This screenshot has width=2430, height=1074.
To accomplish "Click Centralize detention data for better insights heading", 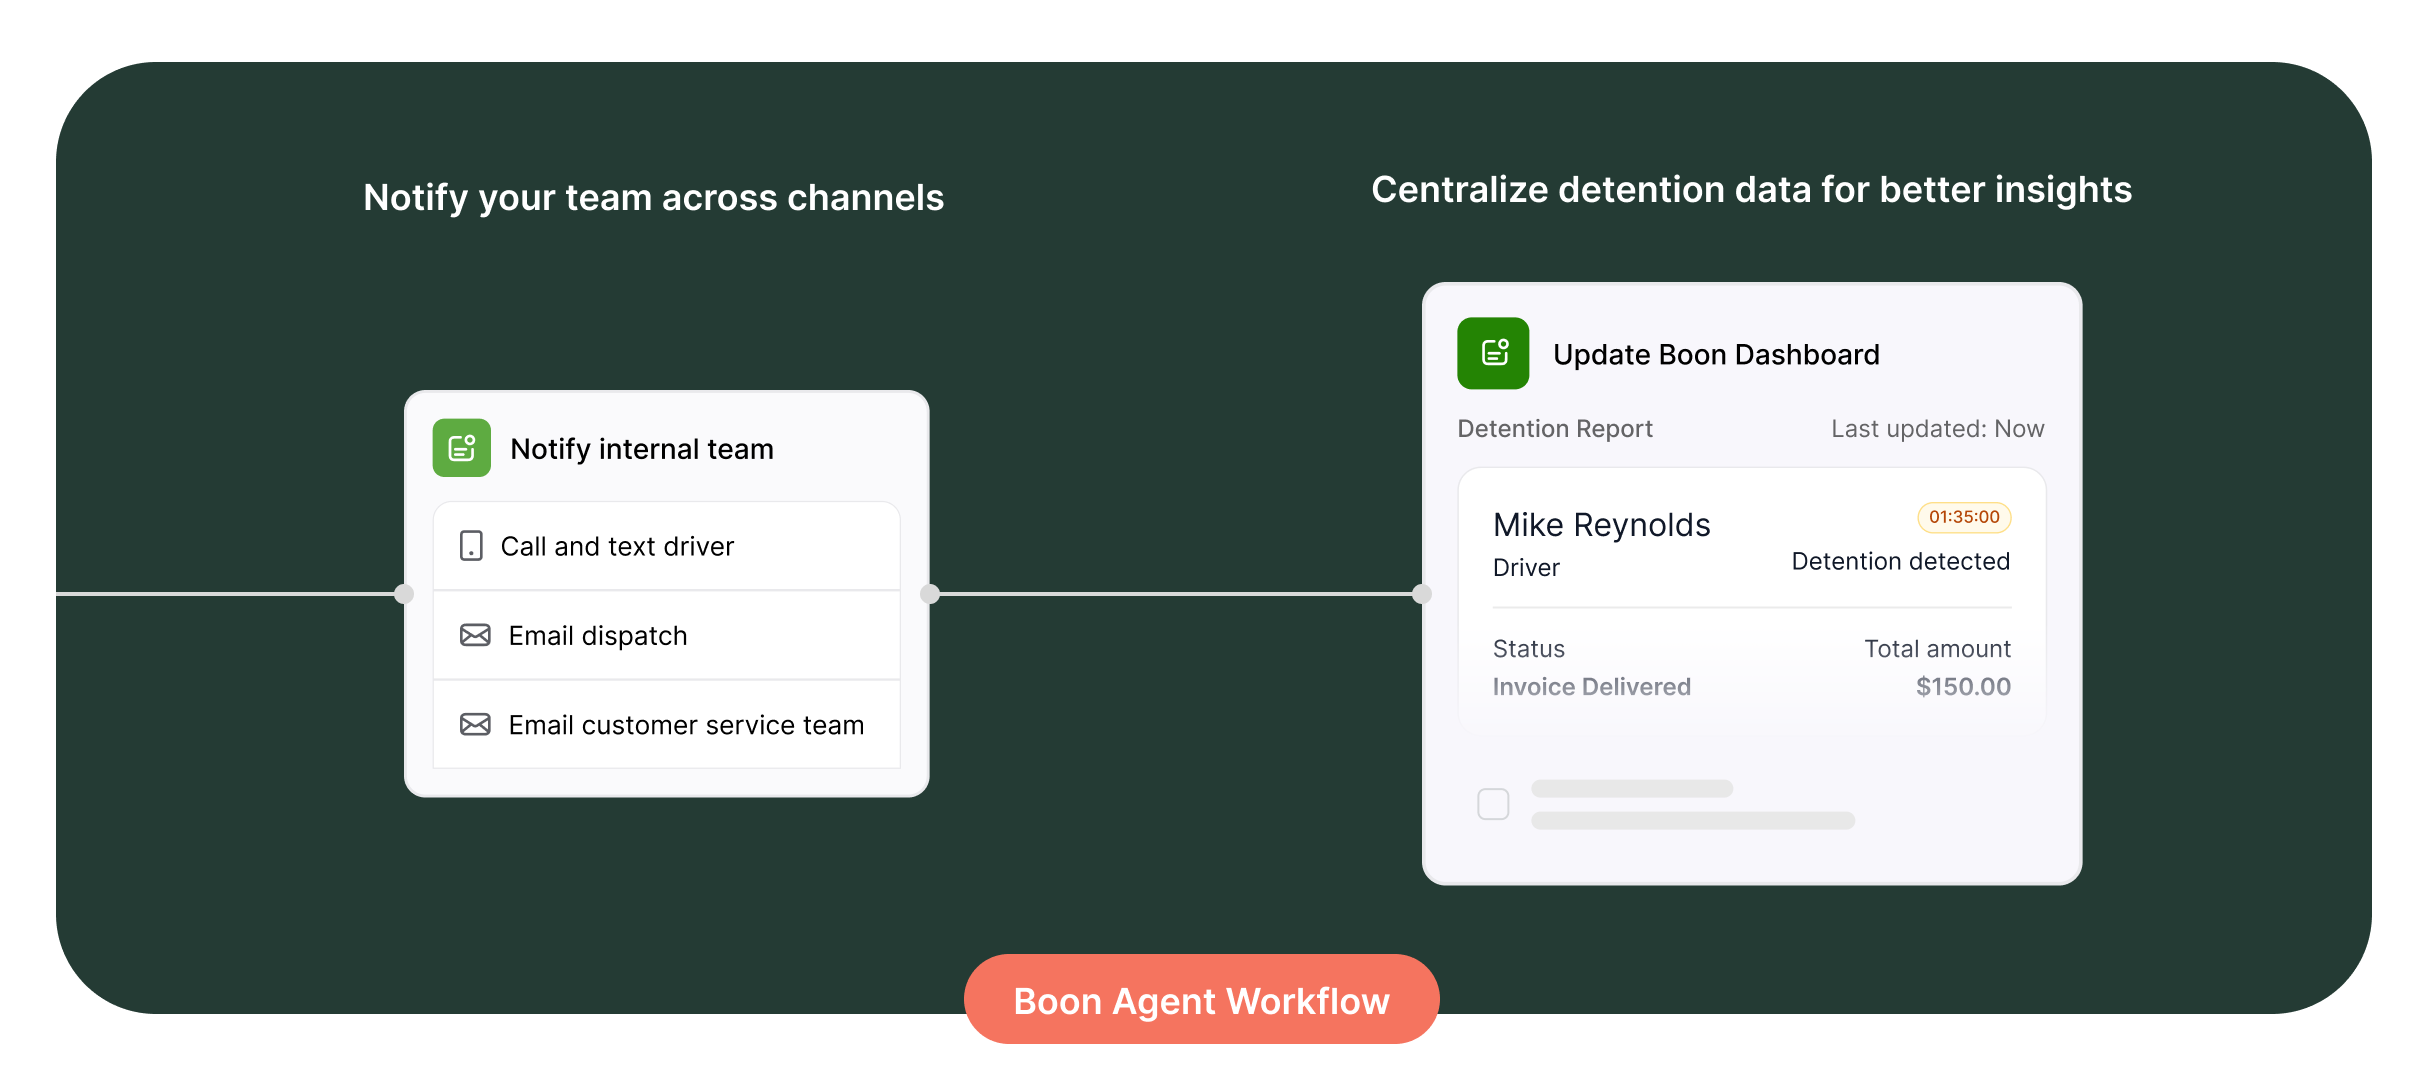I will (1751, 190).
